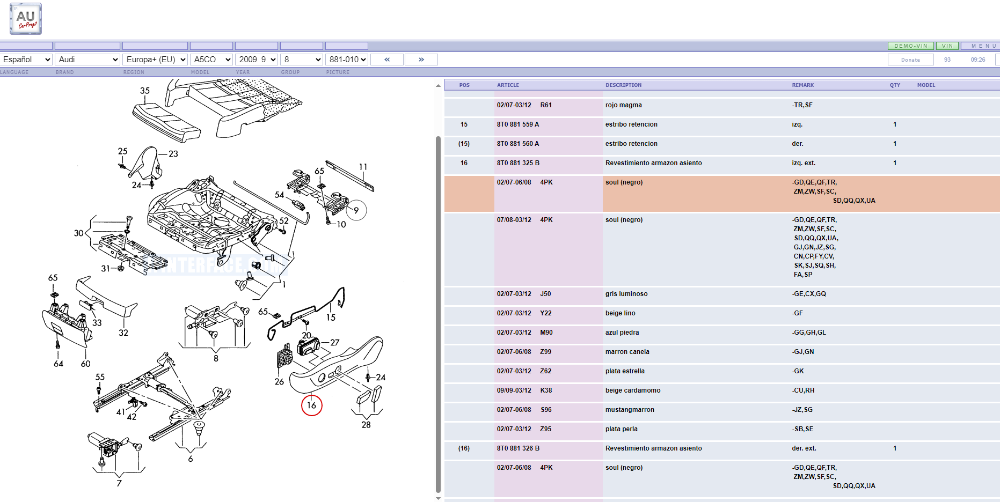Open the MENU button
Viewport: 1000px width, 502px height.
[x=981, y=46]
